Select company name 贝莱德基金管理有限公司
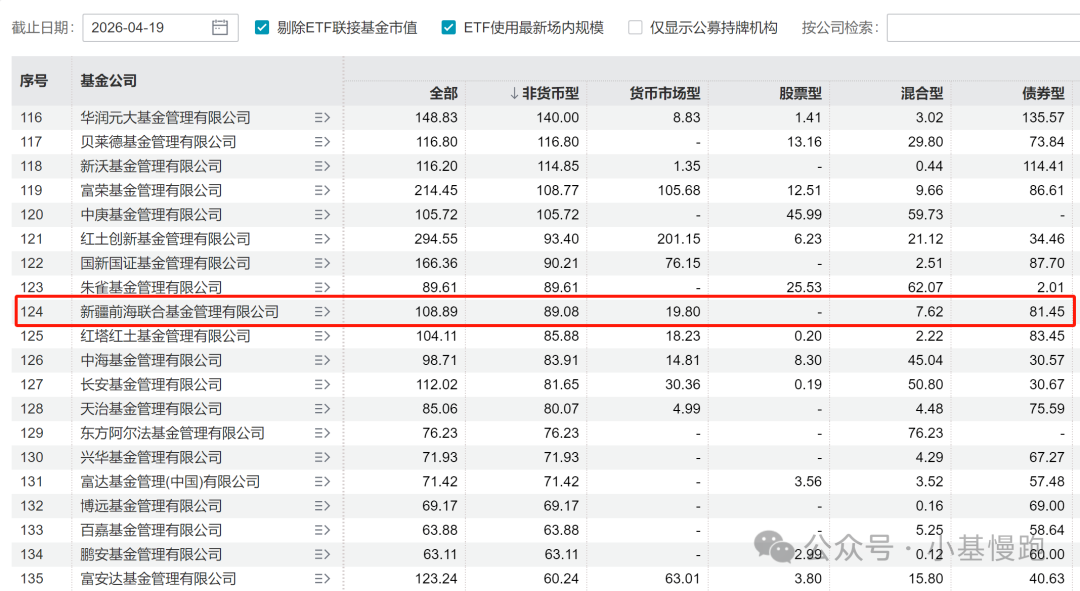The width and height of the screenshot is (1080, 591). point(158,142)
